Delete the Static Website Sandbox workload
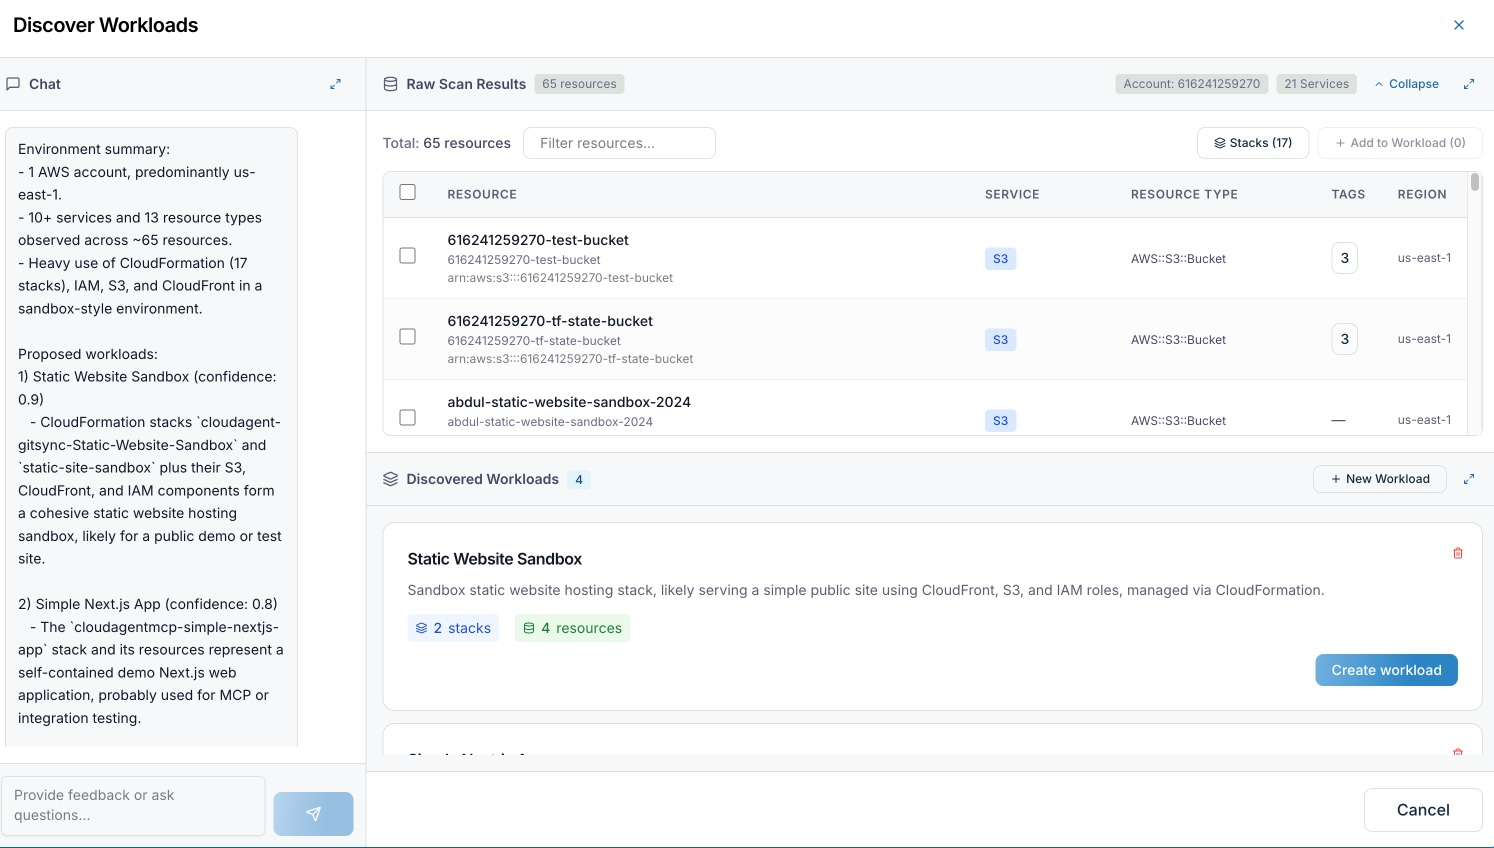Screen dimensions: 1494x848 (1457, 553)
